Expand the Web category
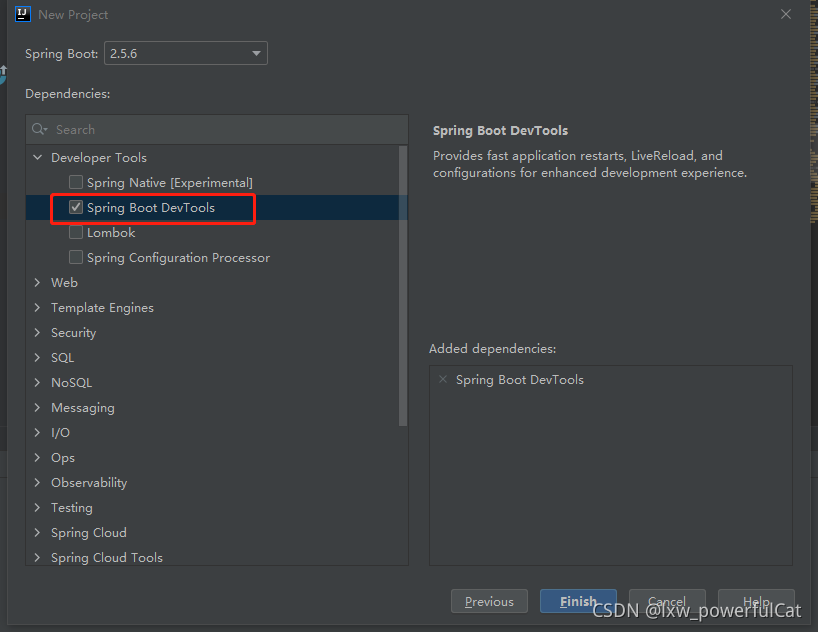Screen dimensions: 818x632 tap(38, 282)
